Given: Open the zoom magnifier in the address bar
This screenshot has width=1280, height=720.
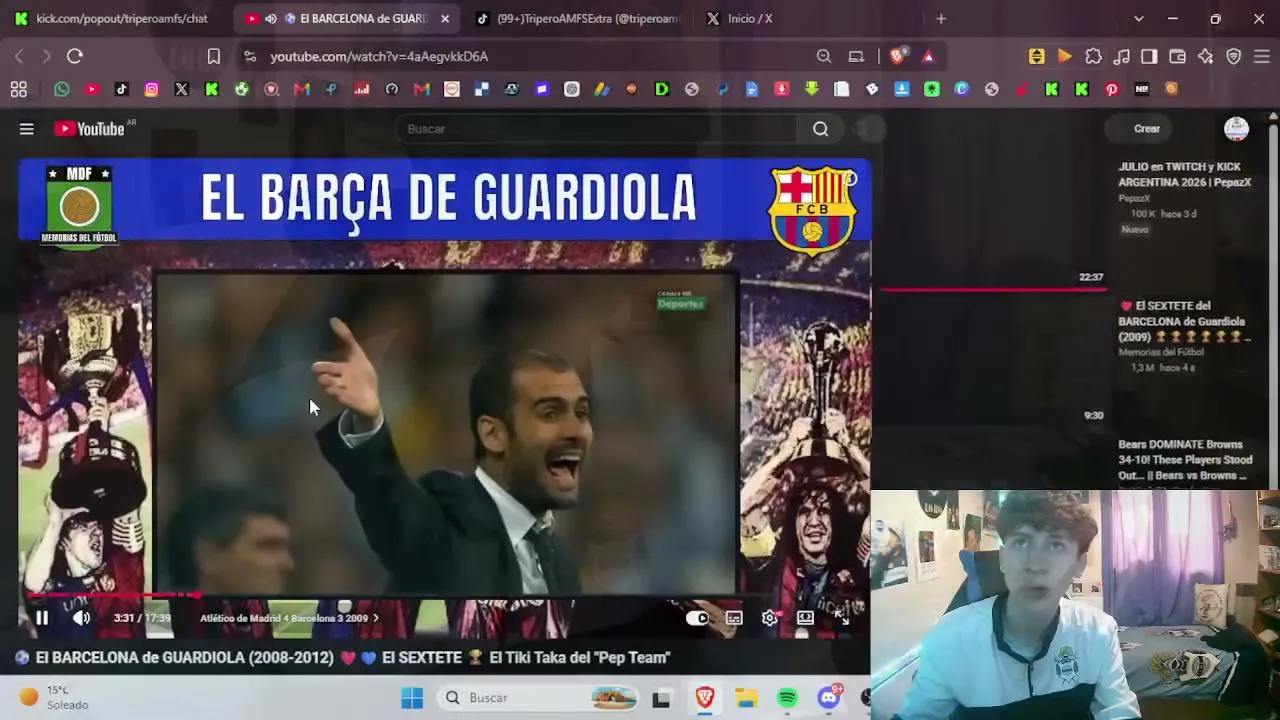Looking at the screenshot, I should 824,57.
